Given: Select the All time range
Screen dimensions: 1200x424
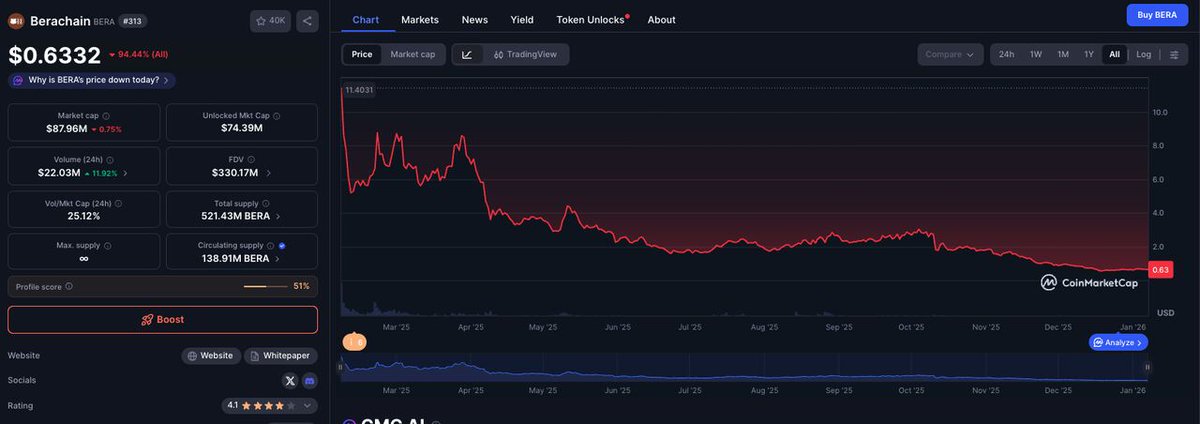Looking at the screenshot, I should click(1115, 54).
